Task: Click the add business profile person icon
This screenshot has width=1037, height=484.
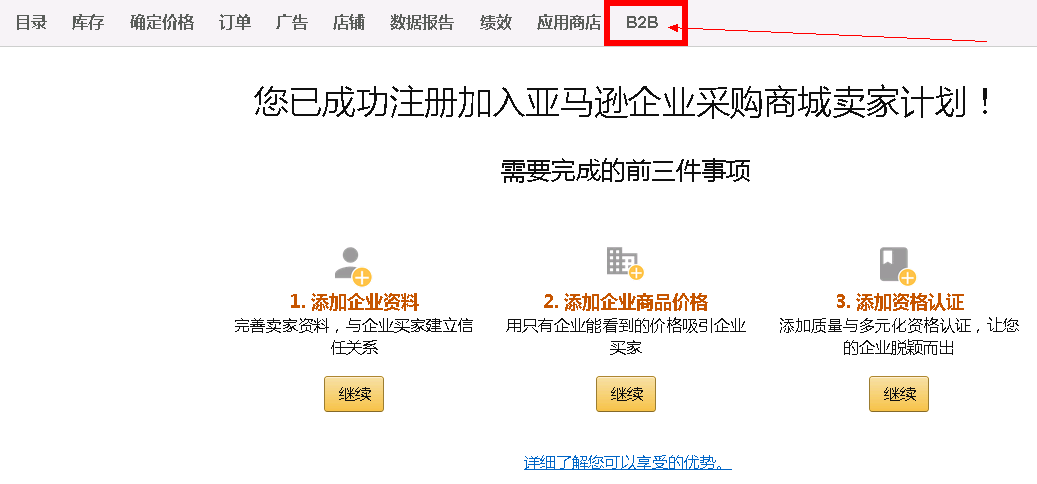Action: point(353,266)
